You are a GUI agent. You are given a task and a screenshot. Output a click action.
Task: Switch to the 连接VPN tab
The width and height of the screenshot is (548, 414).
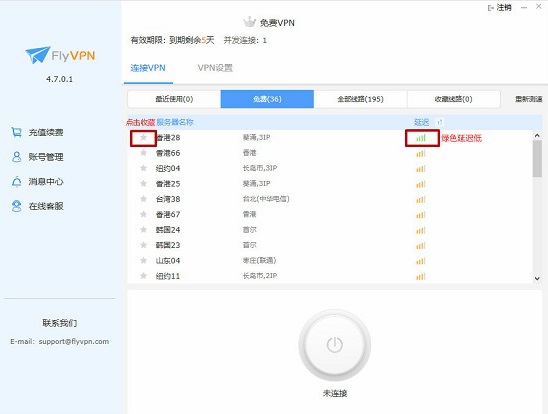pos(148,68)
